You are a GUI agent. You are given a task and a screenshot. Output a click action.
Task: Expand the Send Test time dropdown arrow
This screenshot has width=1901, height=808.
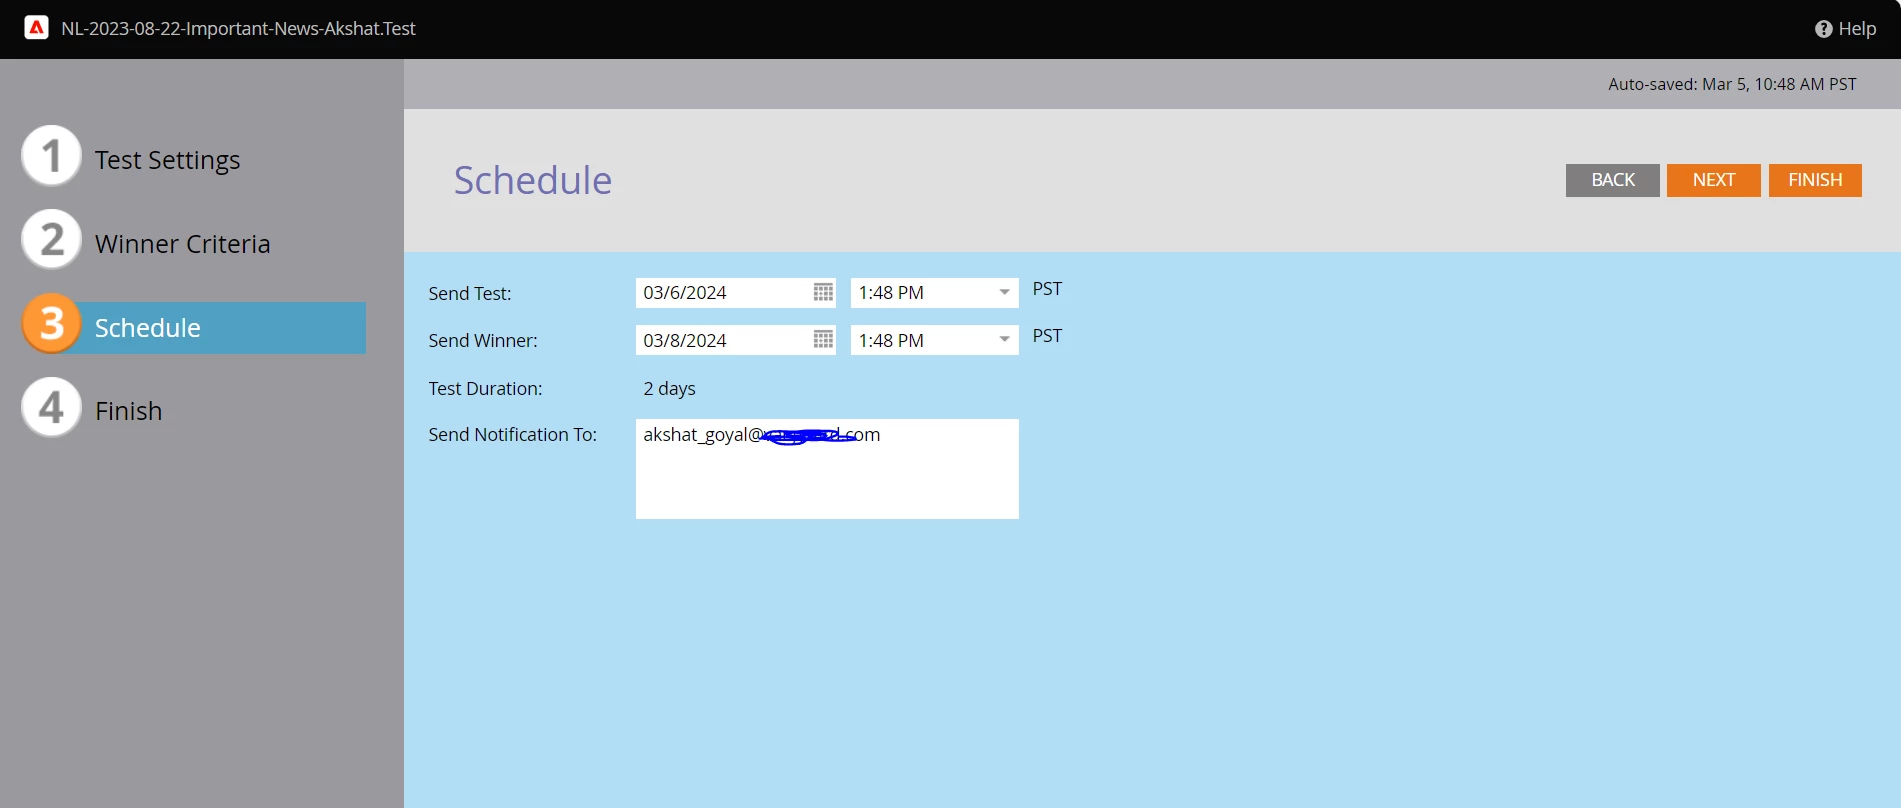1004,292
